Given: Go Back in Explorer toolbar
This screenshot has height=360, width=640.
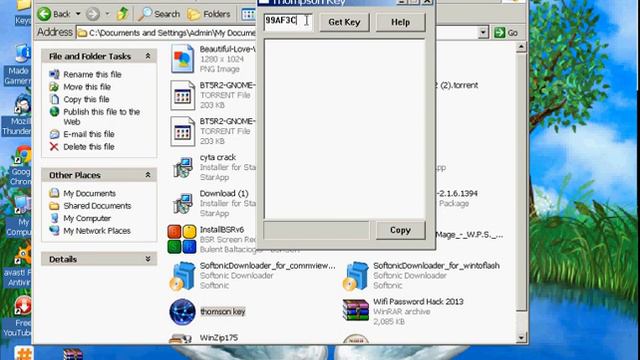Looking at the screenshot, I should coord(54,14).
